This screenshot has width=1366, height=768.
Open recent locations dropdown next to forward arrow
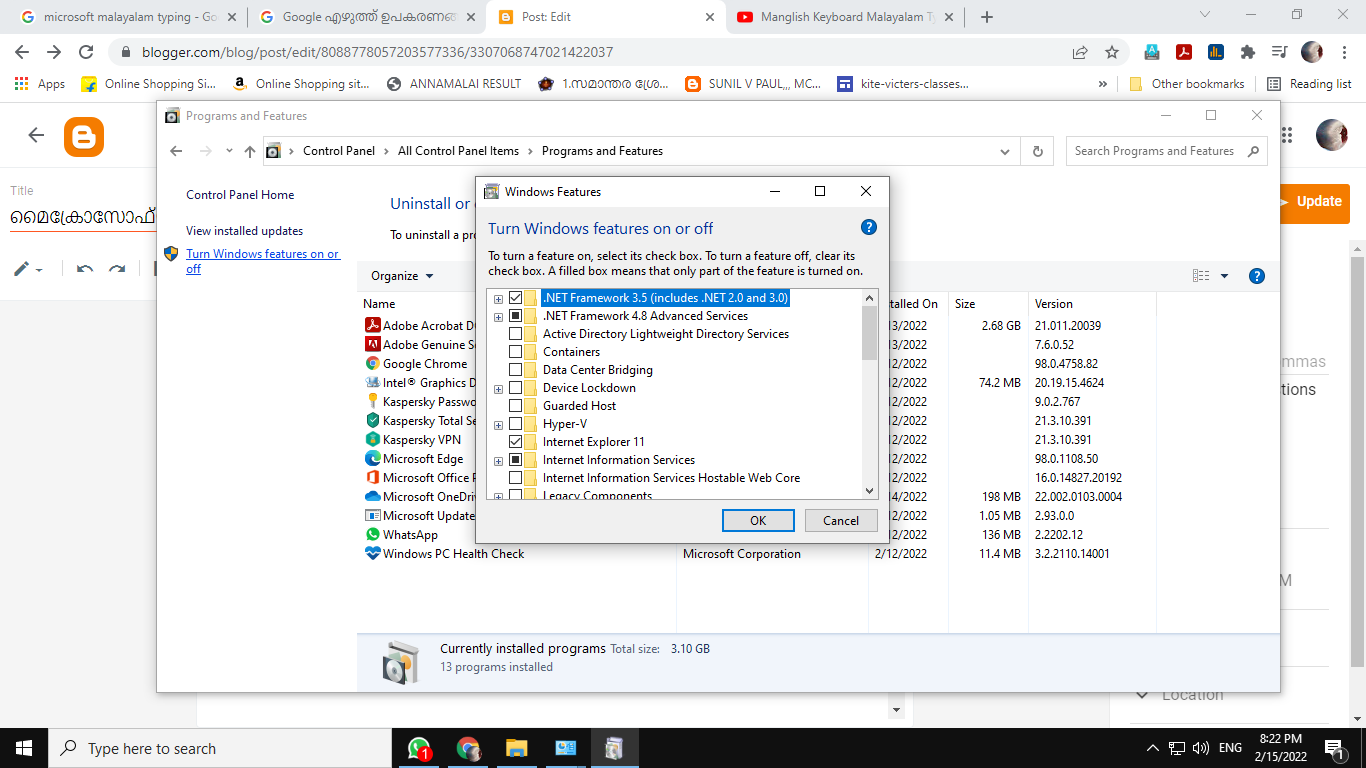[229, 151]
